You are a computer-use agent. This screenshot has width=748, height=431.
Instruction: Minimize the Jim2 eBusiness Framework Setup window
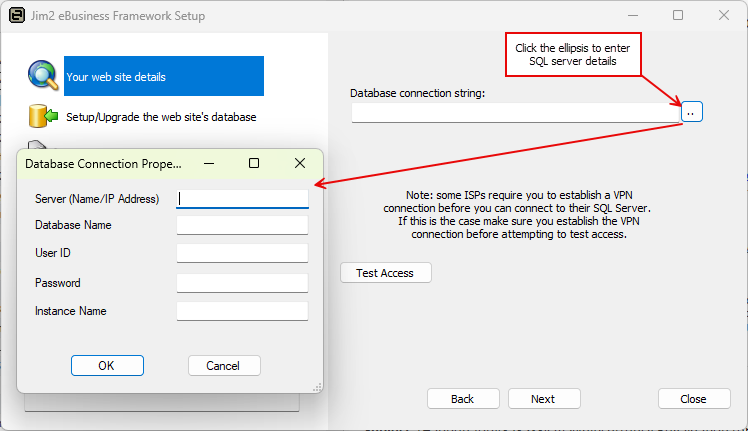[633, 16]
